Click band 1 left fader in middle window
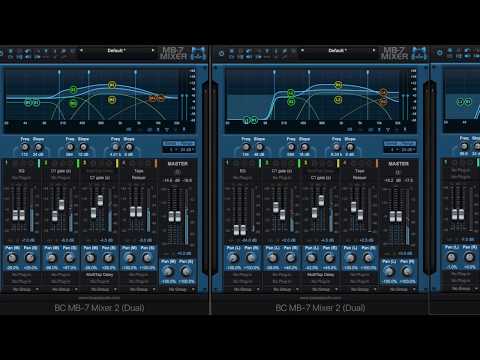The width and height of the screenshot is (480, 360). [236, 230]
